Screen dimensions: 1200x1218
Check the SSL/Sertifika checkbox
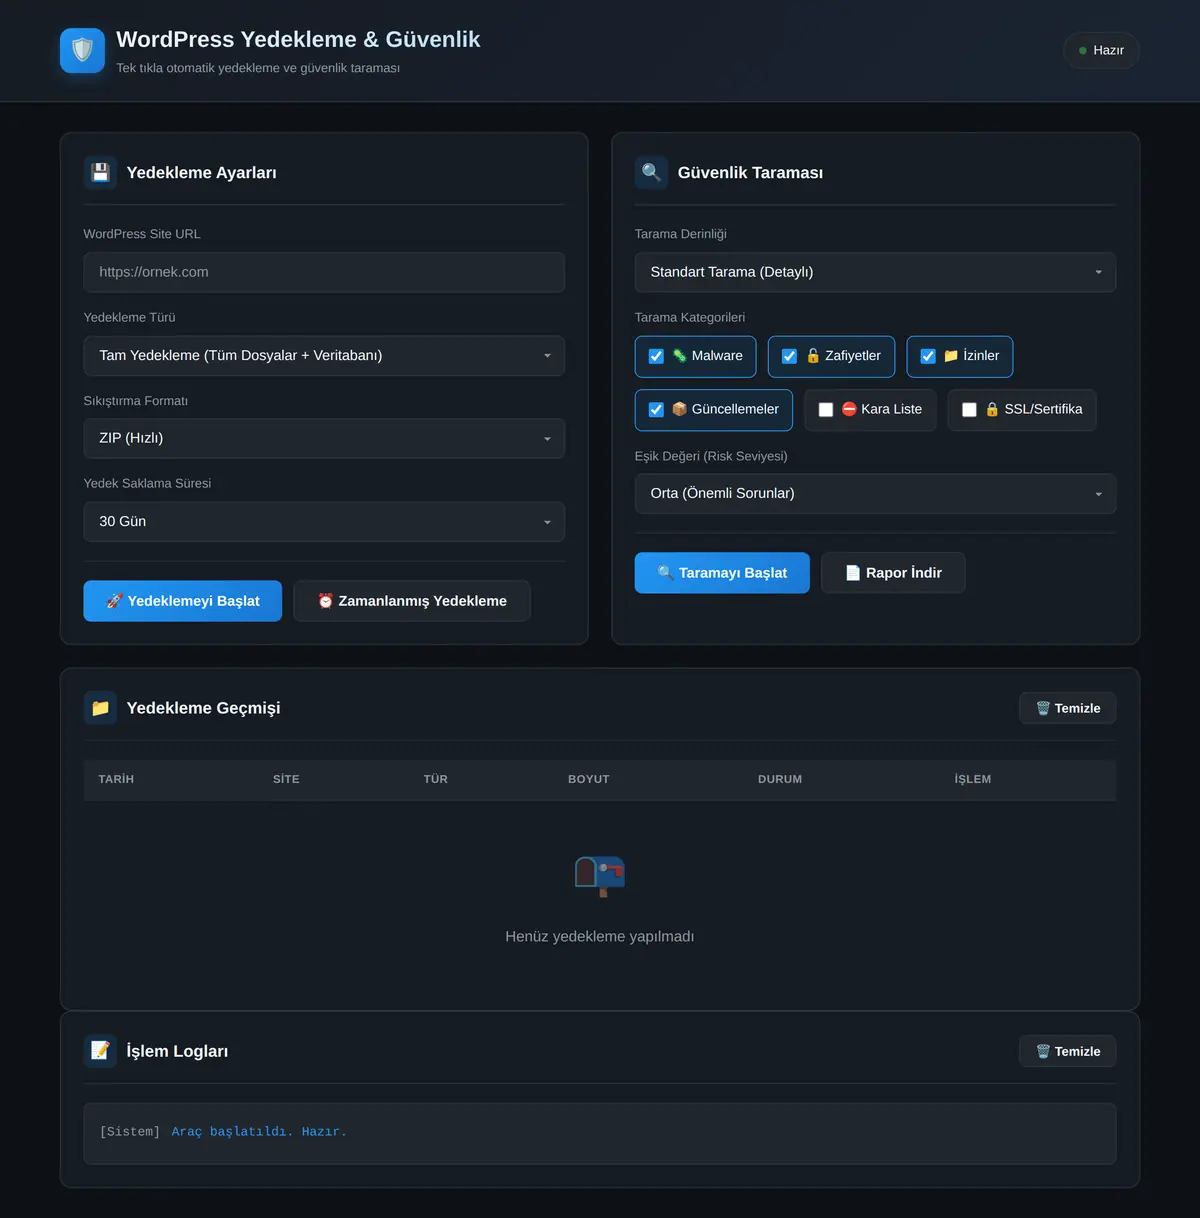(969, 410)
